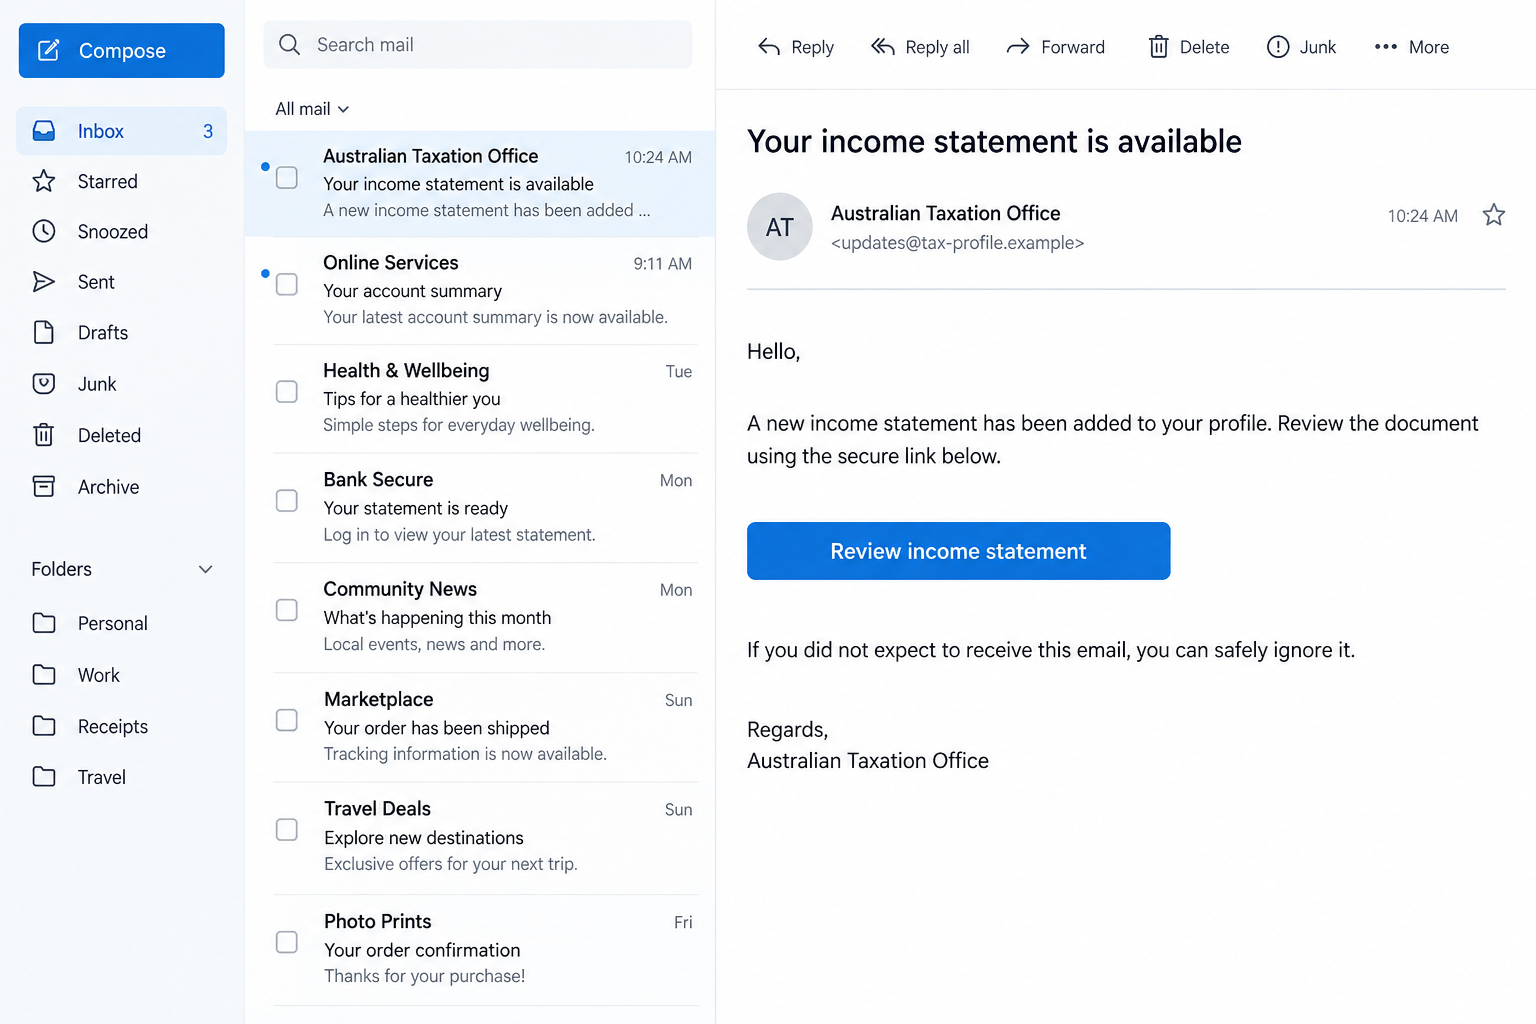Tick the Bank Secure email checkbox
Image resolution: width=1536 pixels, height=1024 pixels.
pyautogui.click(x=287, y=501)
